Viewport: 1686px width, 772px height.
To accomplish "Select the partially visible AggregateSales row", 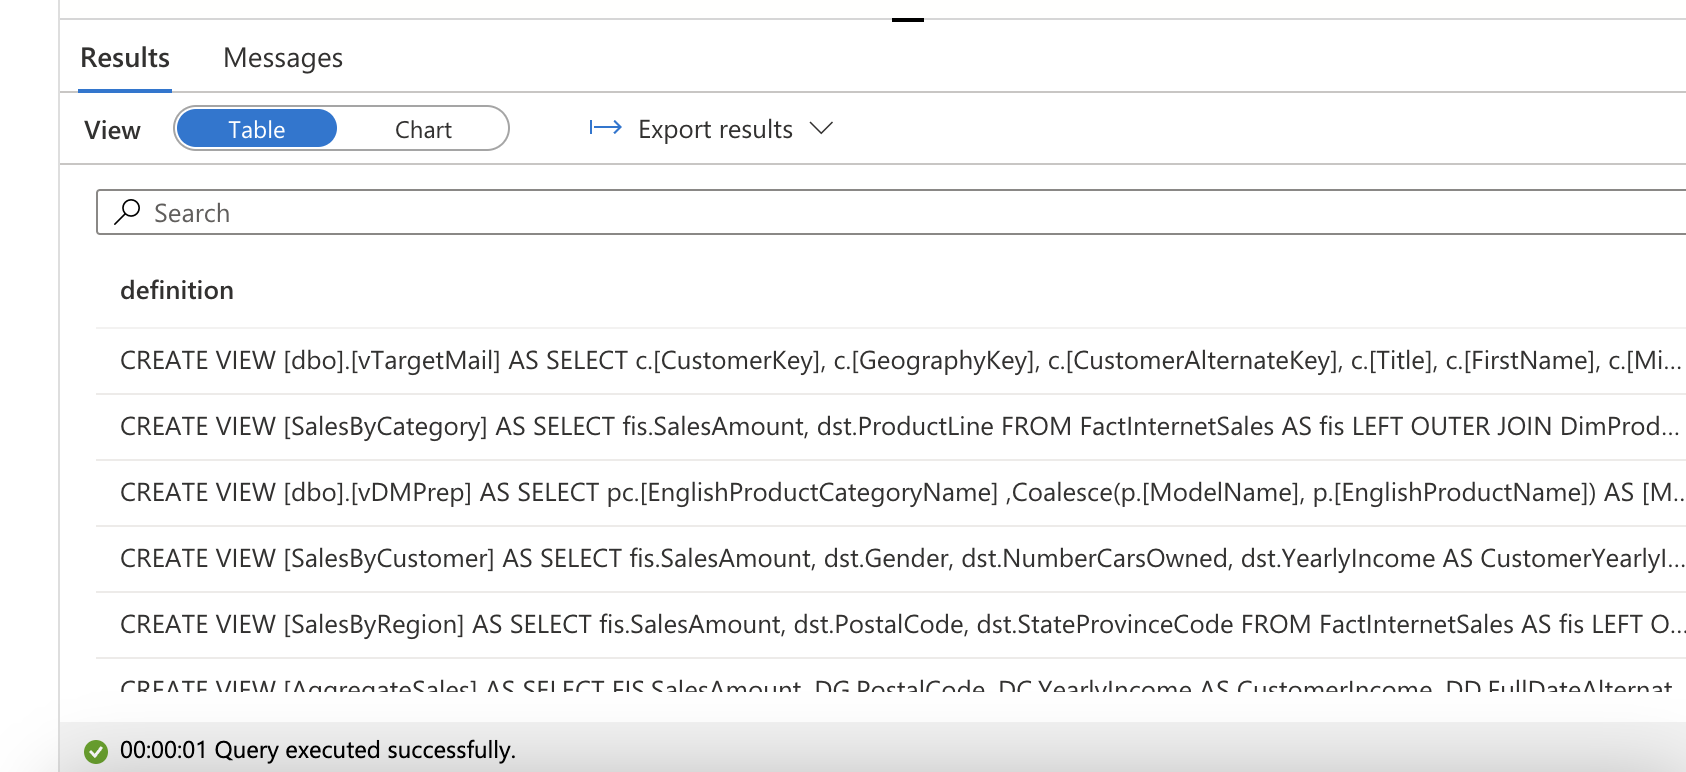I will pyautogui.click(x=900, y=688).
